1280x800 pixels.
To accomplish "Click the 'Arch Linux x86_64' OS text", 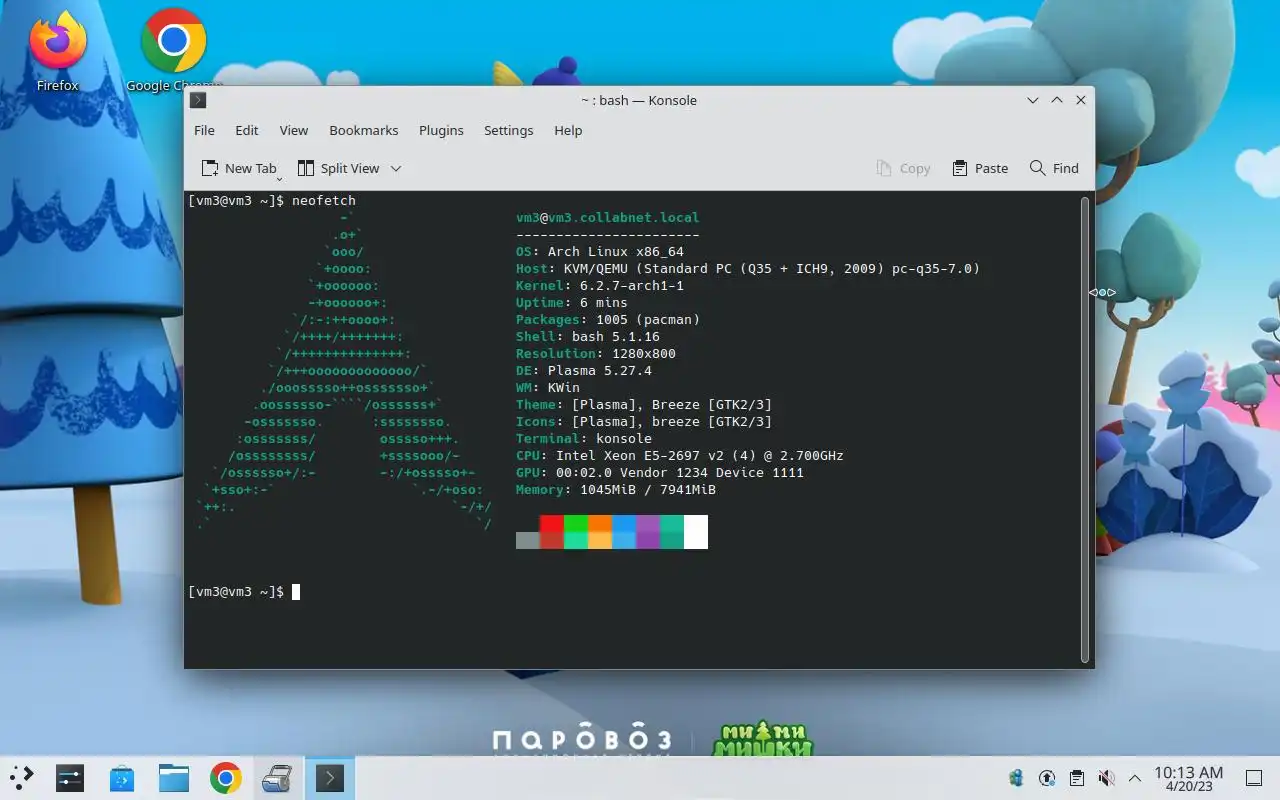I will coord(616,252).
